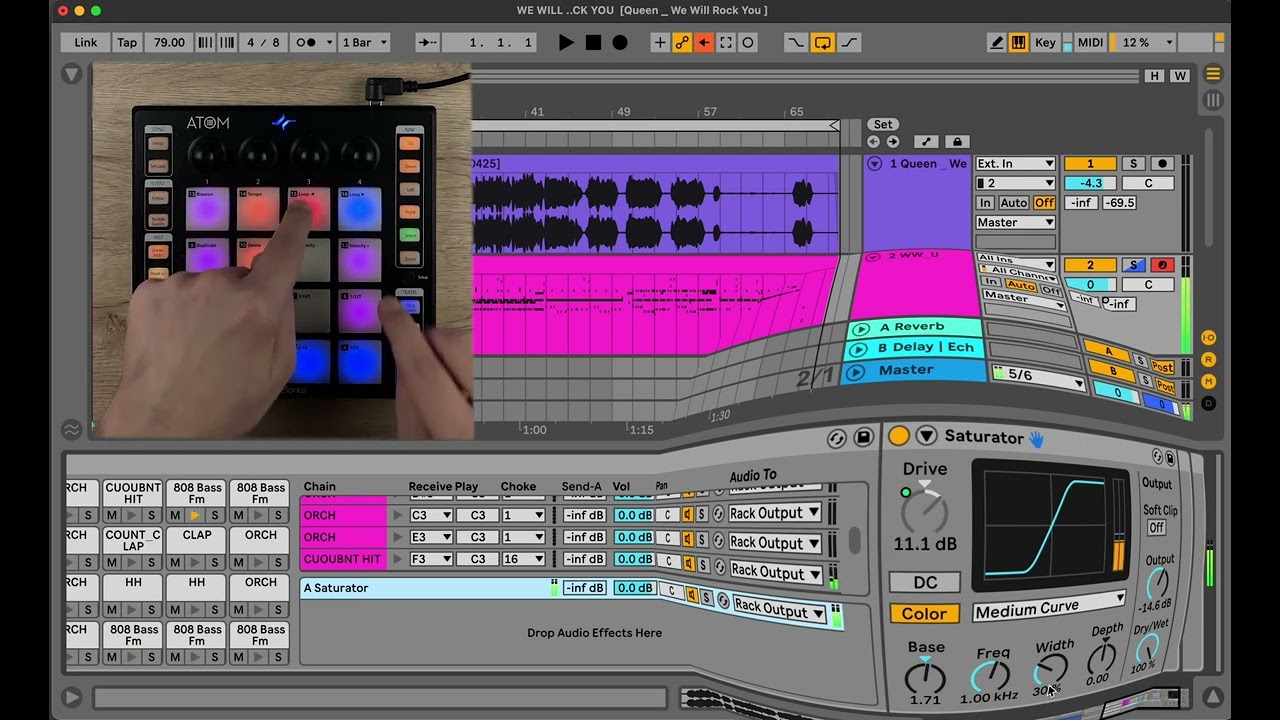Show the I-O section toggle
The image size is (1280, 720).
(x=1208, y=338)
